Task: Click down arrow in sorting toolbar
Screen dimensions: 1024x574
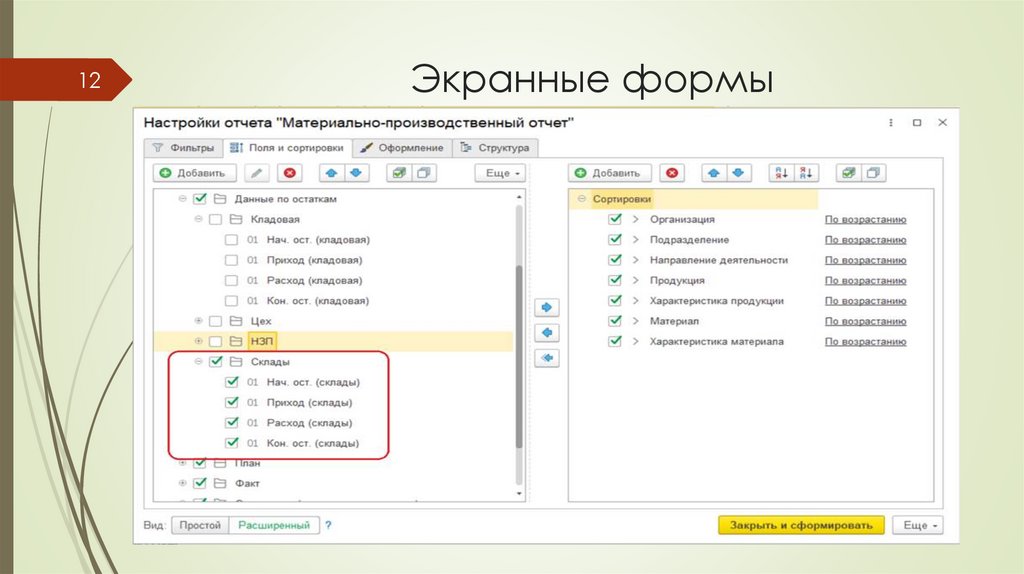Action: pos(738,173)
